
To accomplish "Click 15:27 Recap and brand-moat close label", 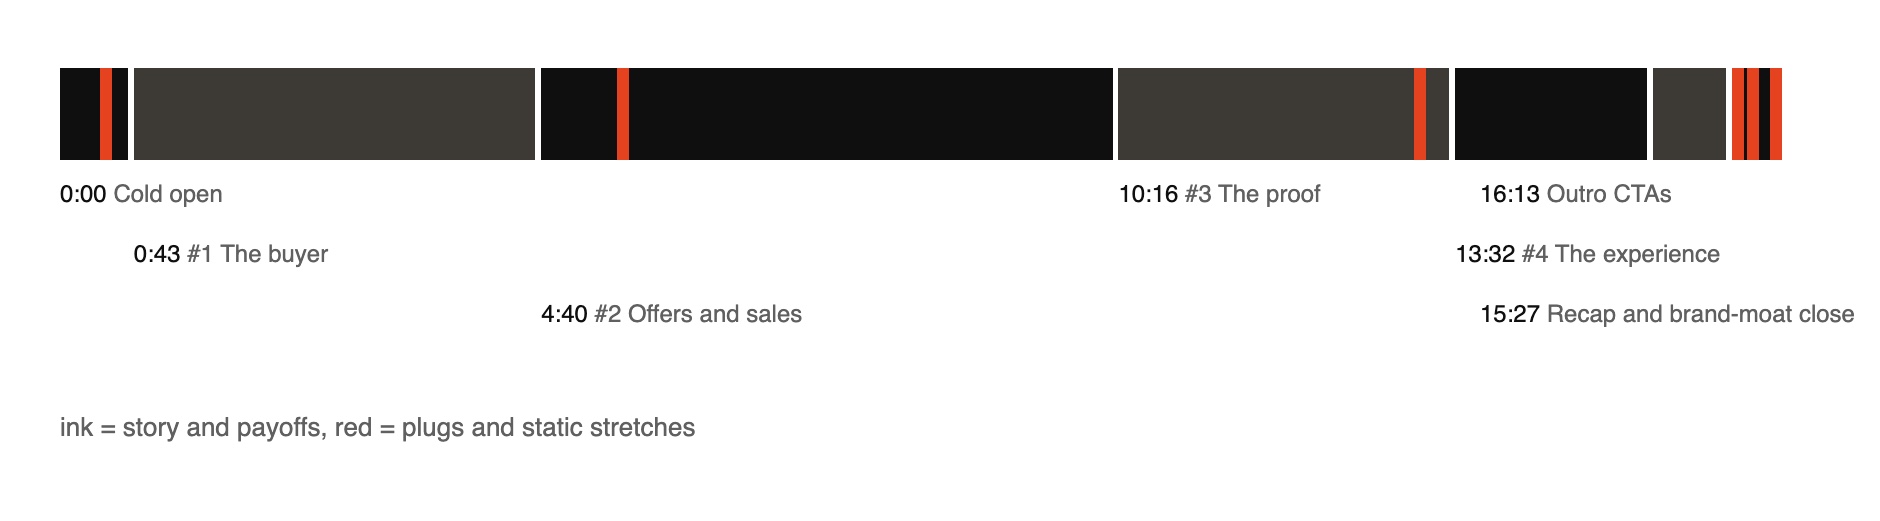I will point(1667,314).
